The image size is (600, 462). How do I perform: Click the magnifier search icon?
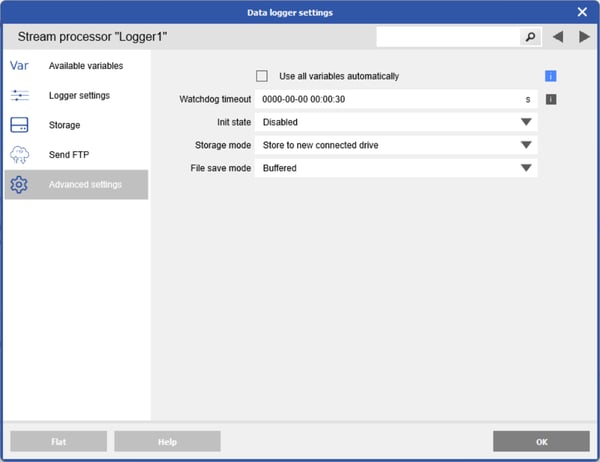[x=530, y=37]
